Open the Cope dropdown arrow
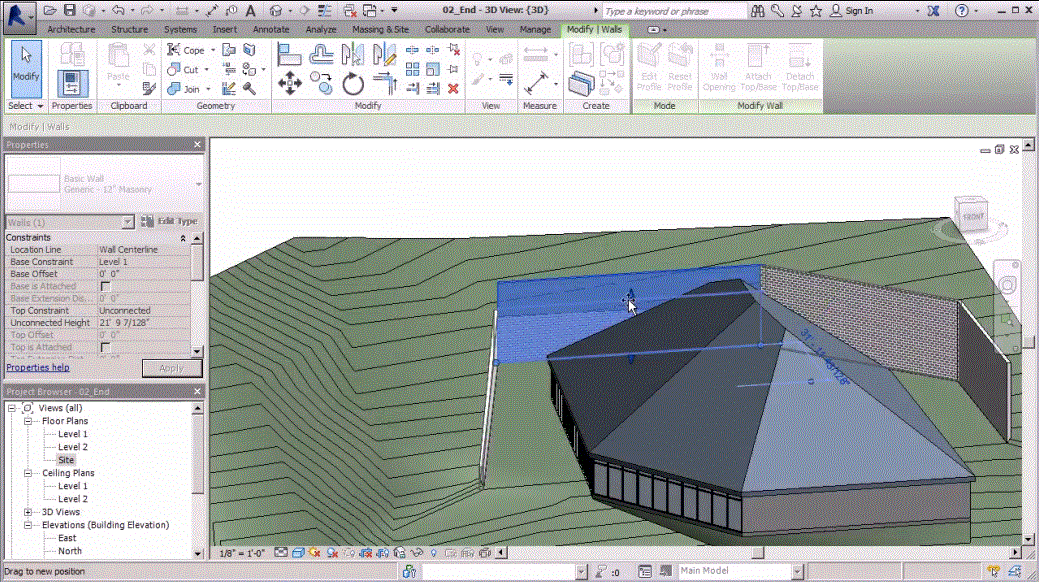1039x582 pixels. [213, 50]
